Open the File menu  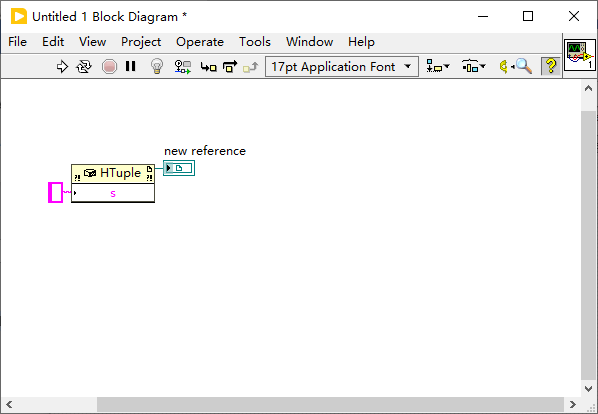coord(18,42)
